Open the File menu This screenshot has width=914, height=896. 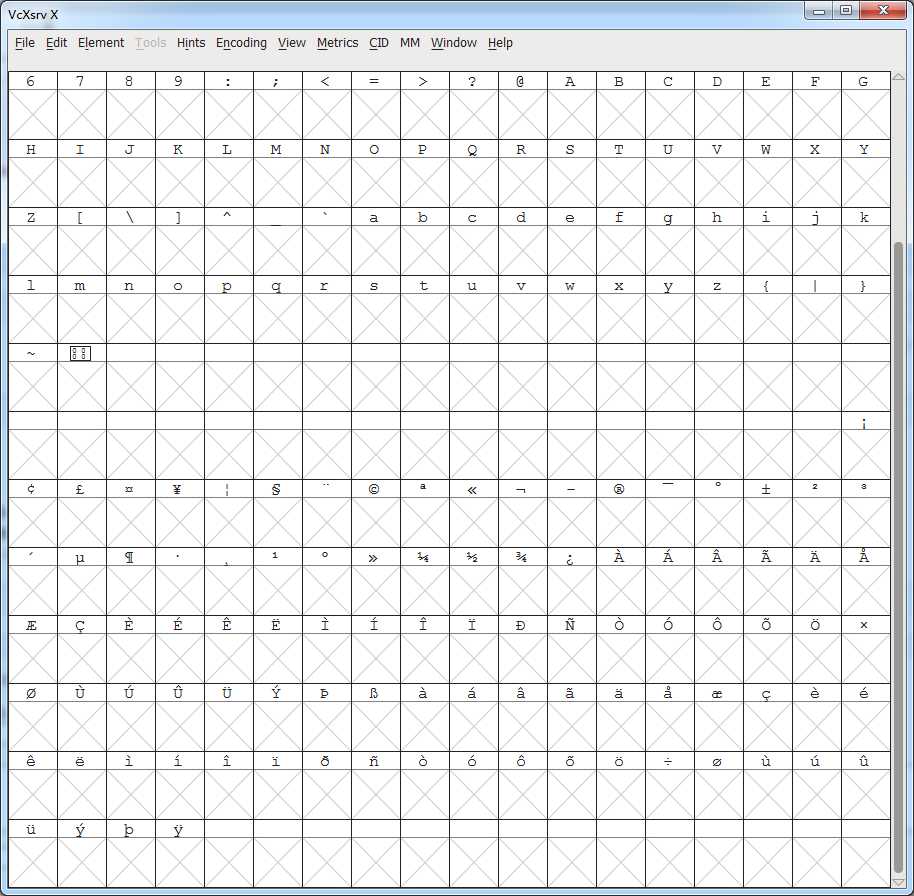(24, 43)
